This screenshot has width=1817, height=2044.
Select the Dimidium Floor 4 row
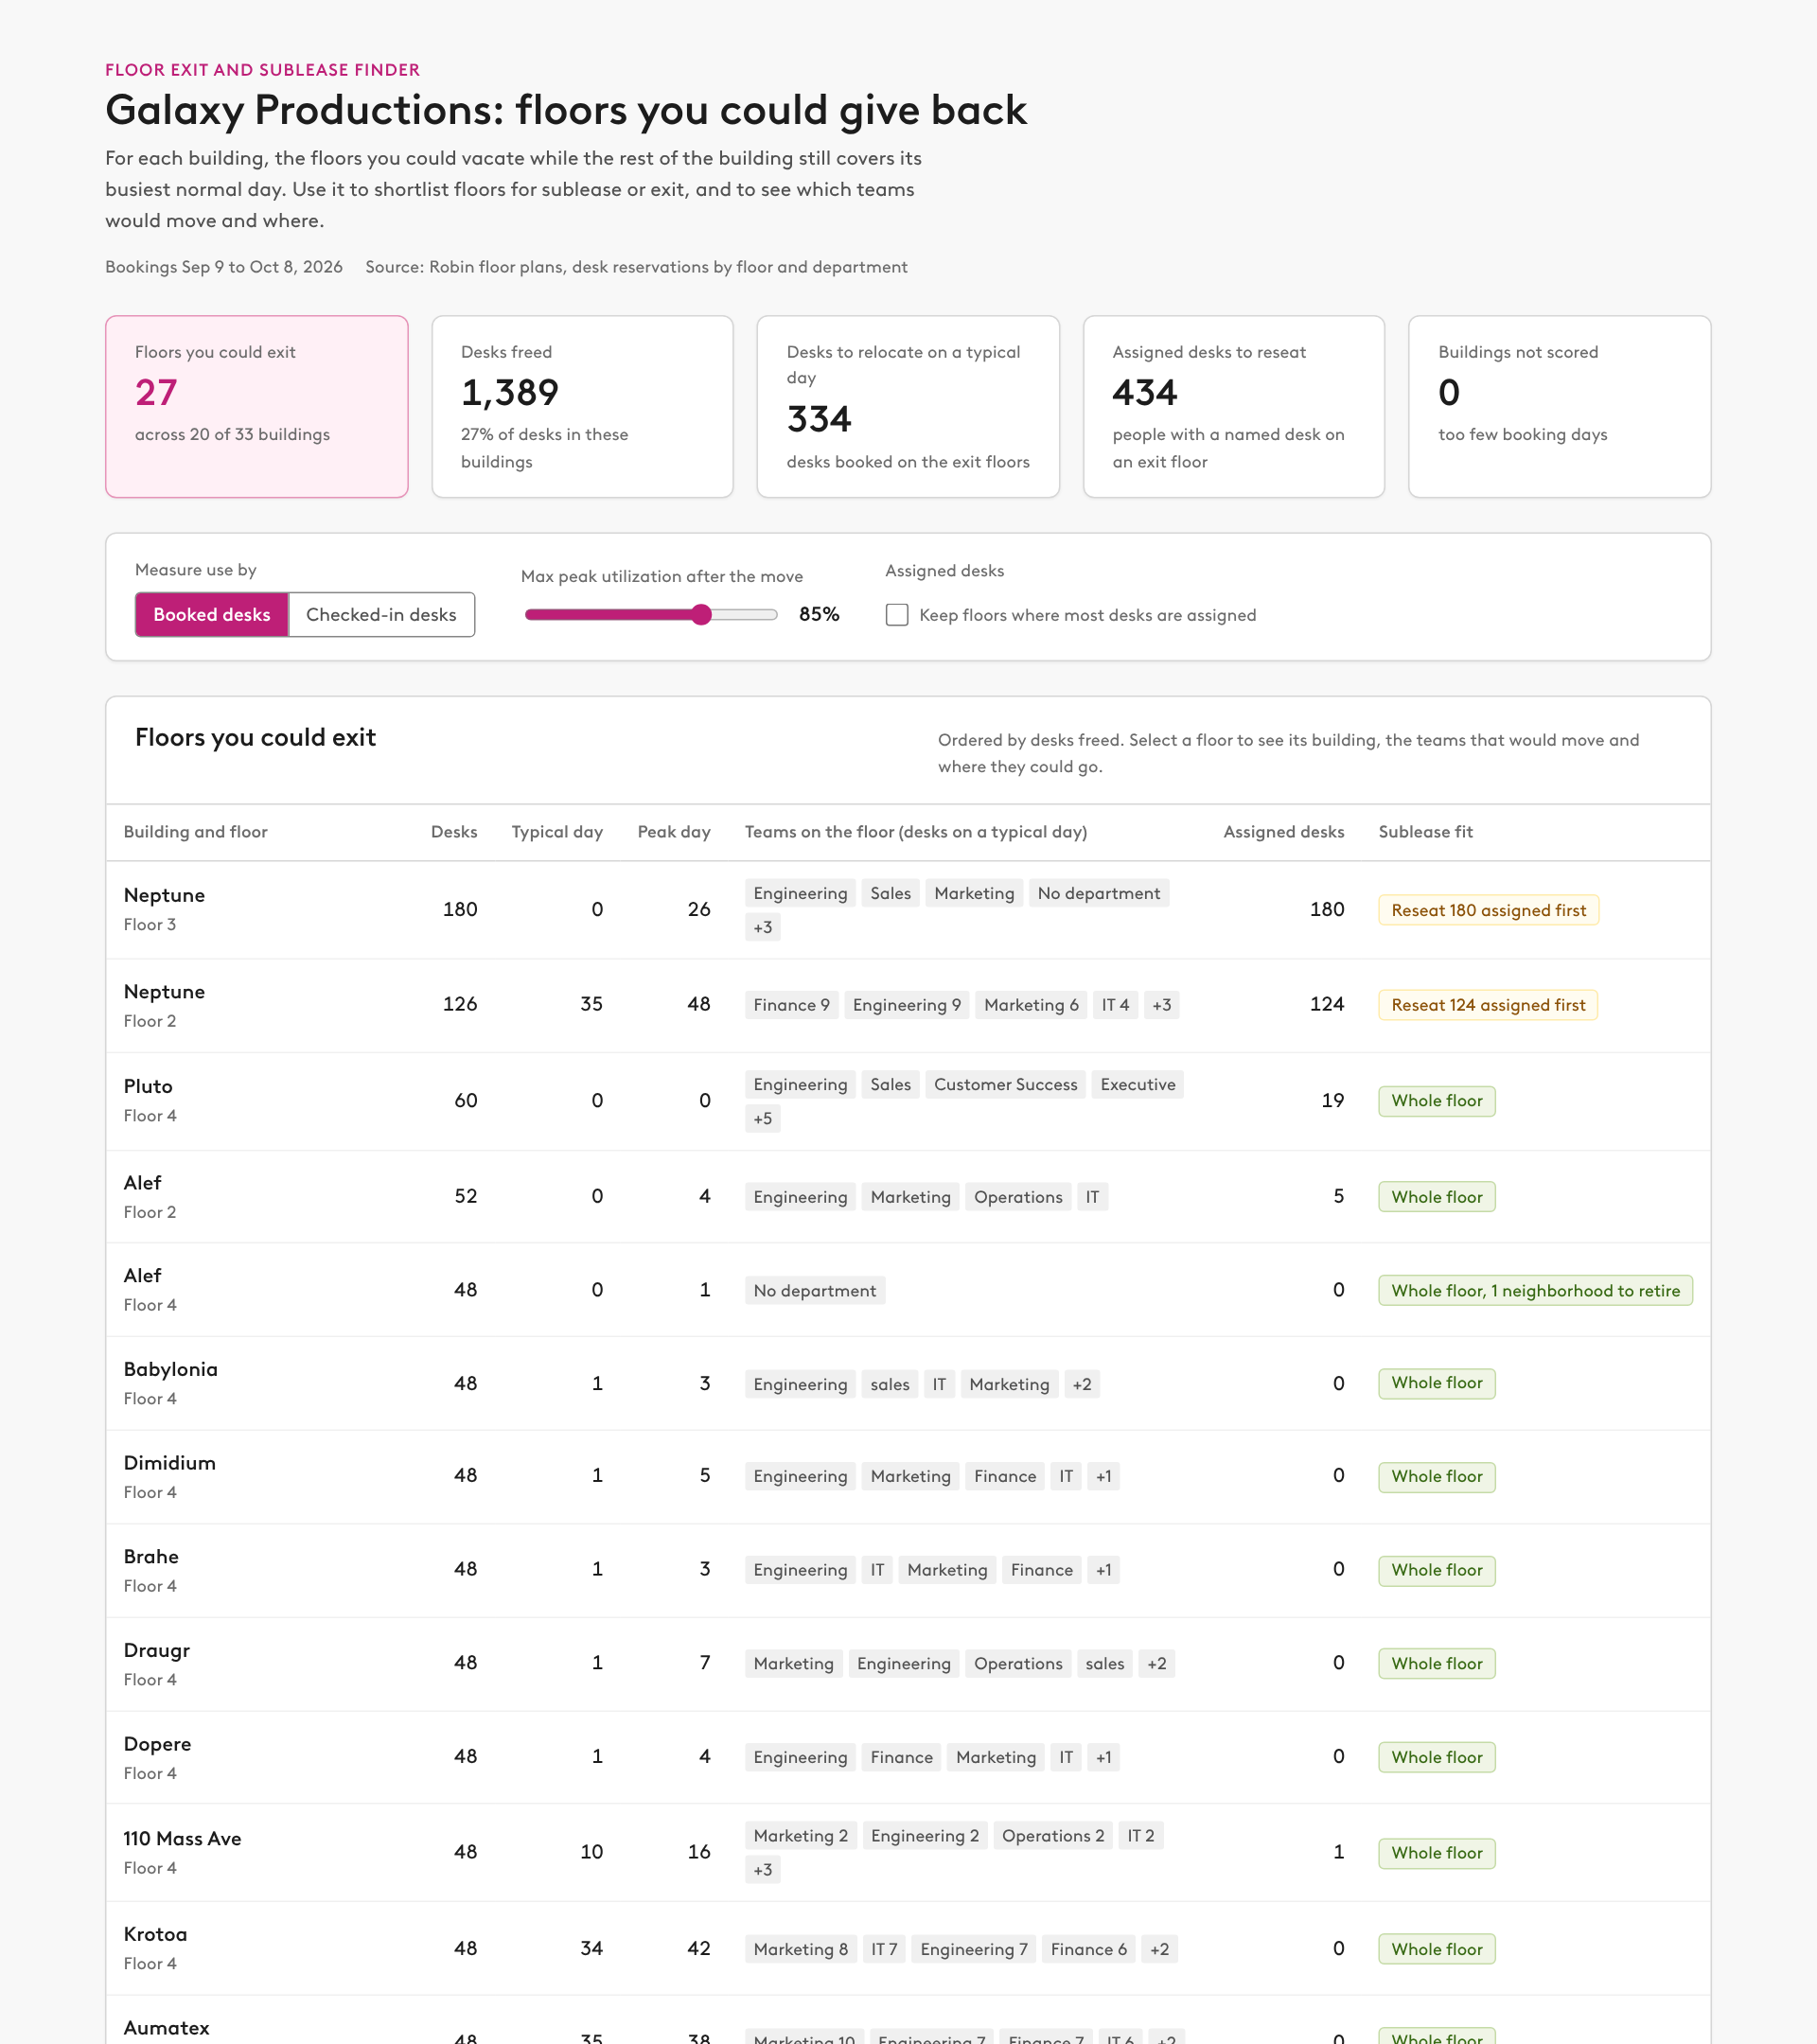tap(908, 1476)
